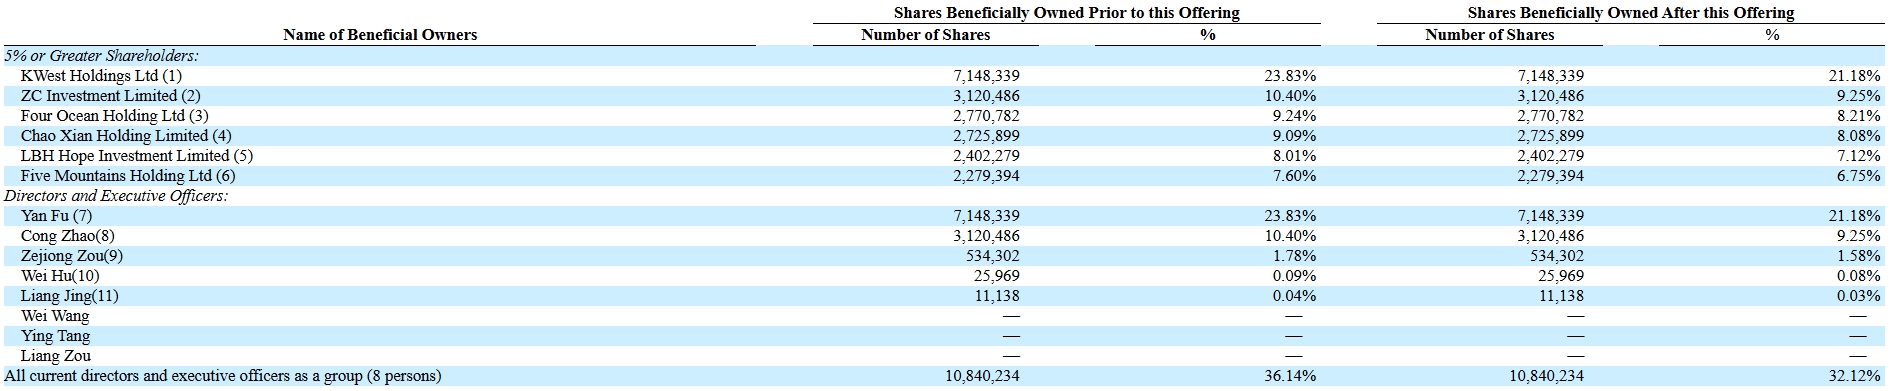Click the 5% or Greater Shareholders heading
Viewport: 1891px width, 391px height.
pyautogui.click(x=102, y=56)
